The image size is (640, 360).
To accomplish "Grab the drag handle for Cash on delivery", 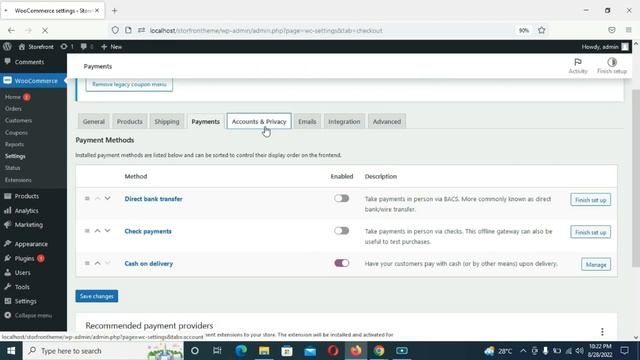I will pos(87,263).
